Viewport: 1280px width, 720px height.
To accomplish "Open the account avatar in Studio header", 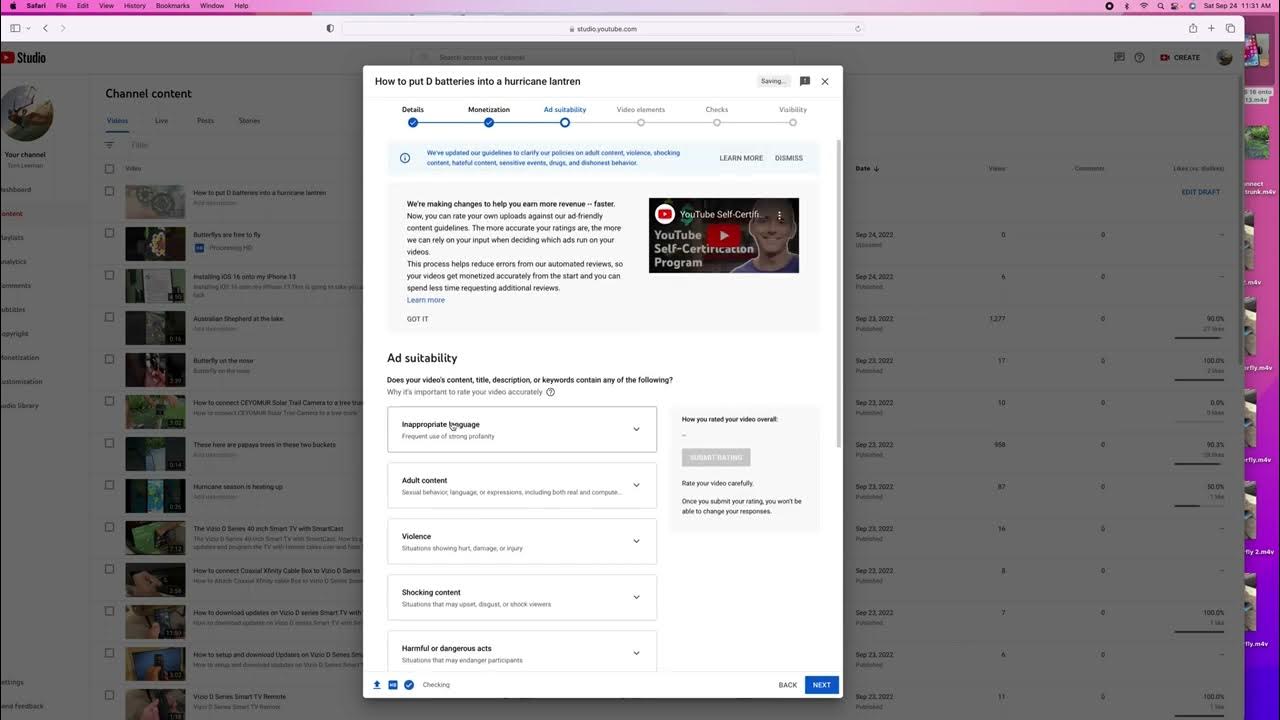I will click(1225, 57).
